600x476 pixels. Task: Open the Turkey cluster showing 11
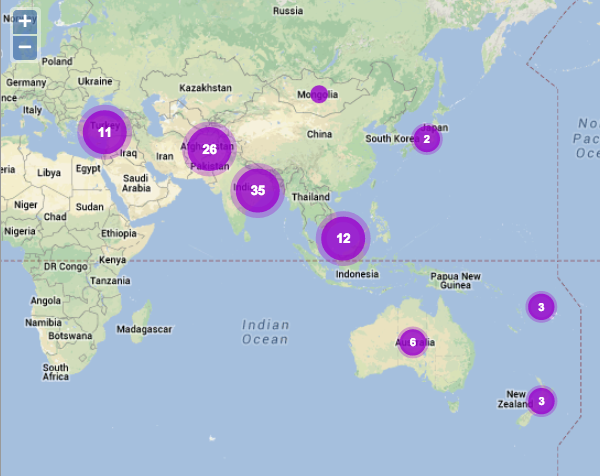point(104,132)
